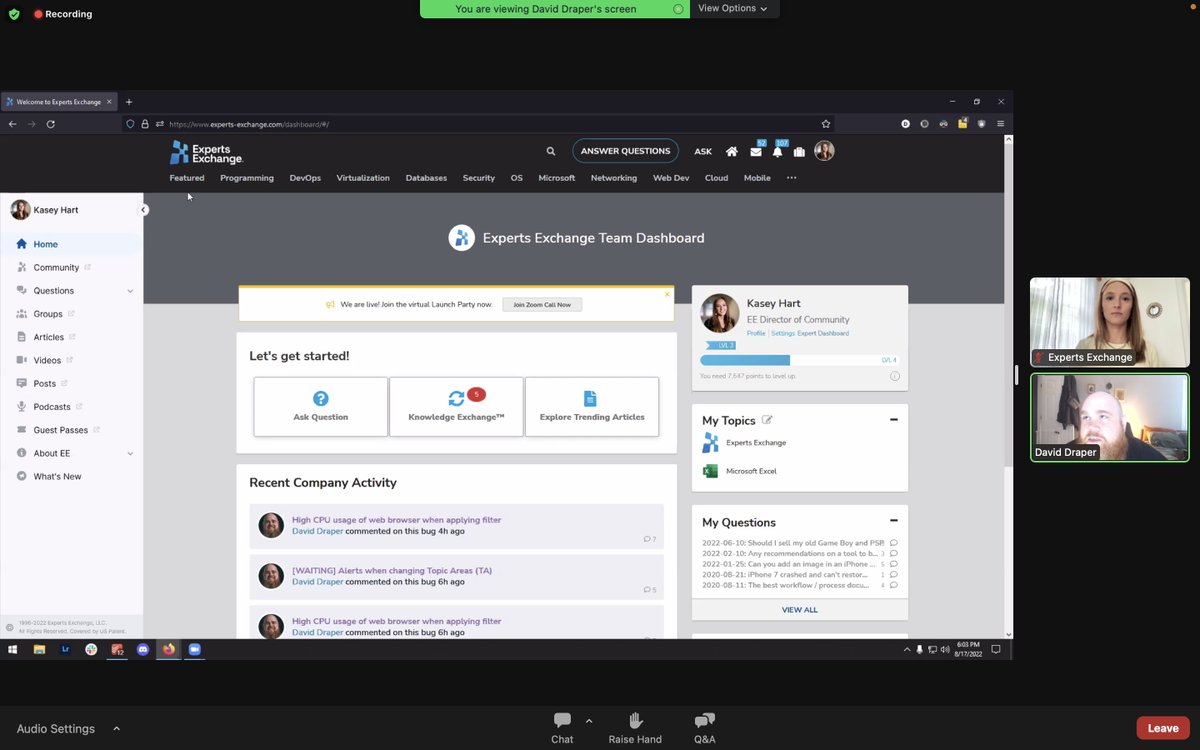Select the Networking topic menu
The image size is (1200, 750).
pyautogui.click(x=614, y=178)
